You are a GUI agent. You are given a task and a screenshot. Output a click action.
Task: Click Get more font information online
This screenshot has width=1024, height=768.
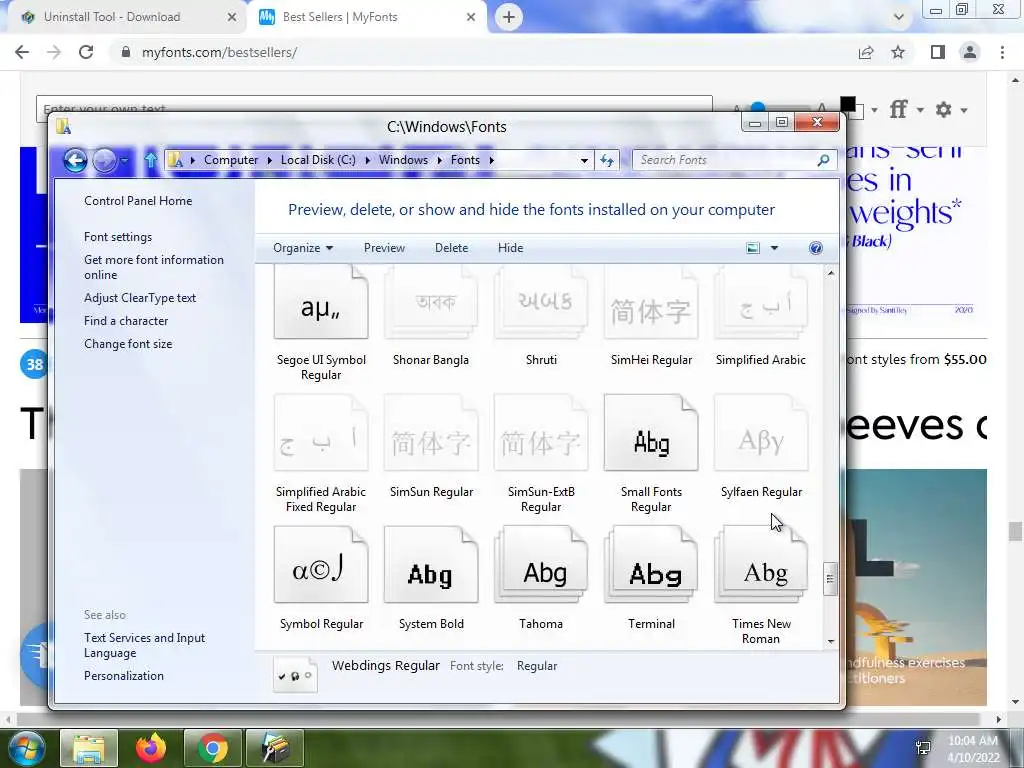[153, 267]
